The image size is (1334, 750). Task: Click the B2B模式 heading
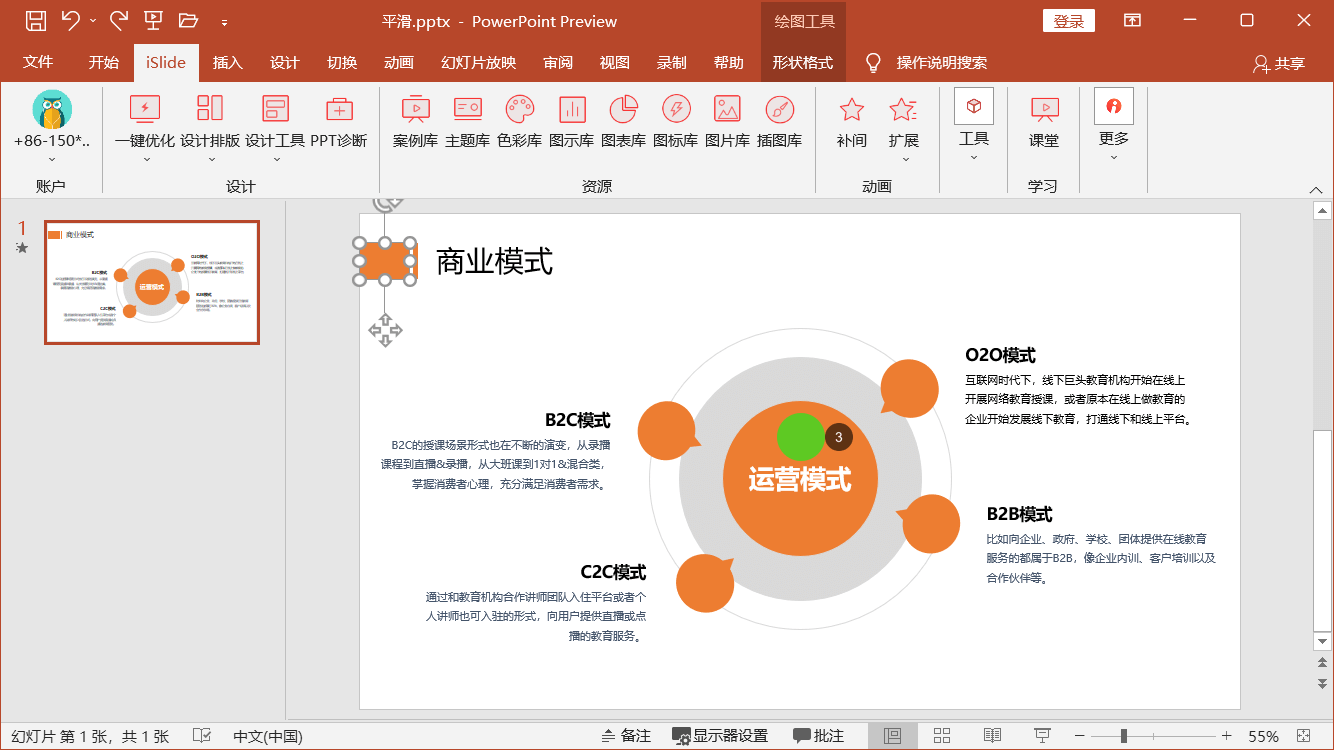coord(1019,514)
